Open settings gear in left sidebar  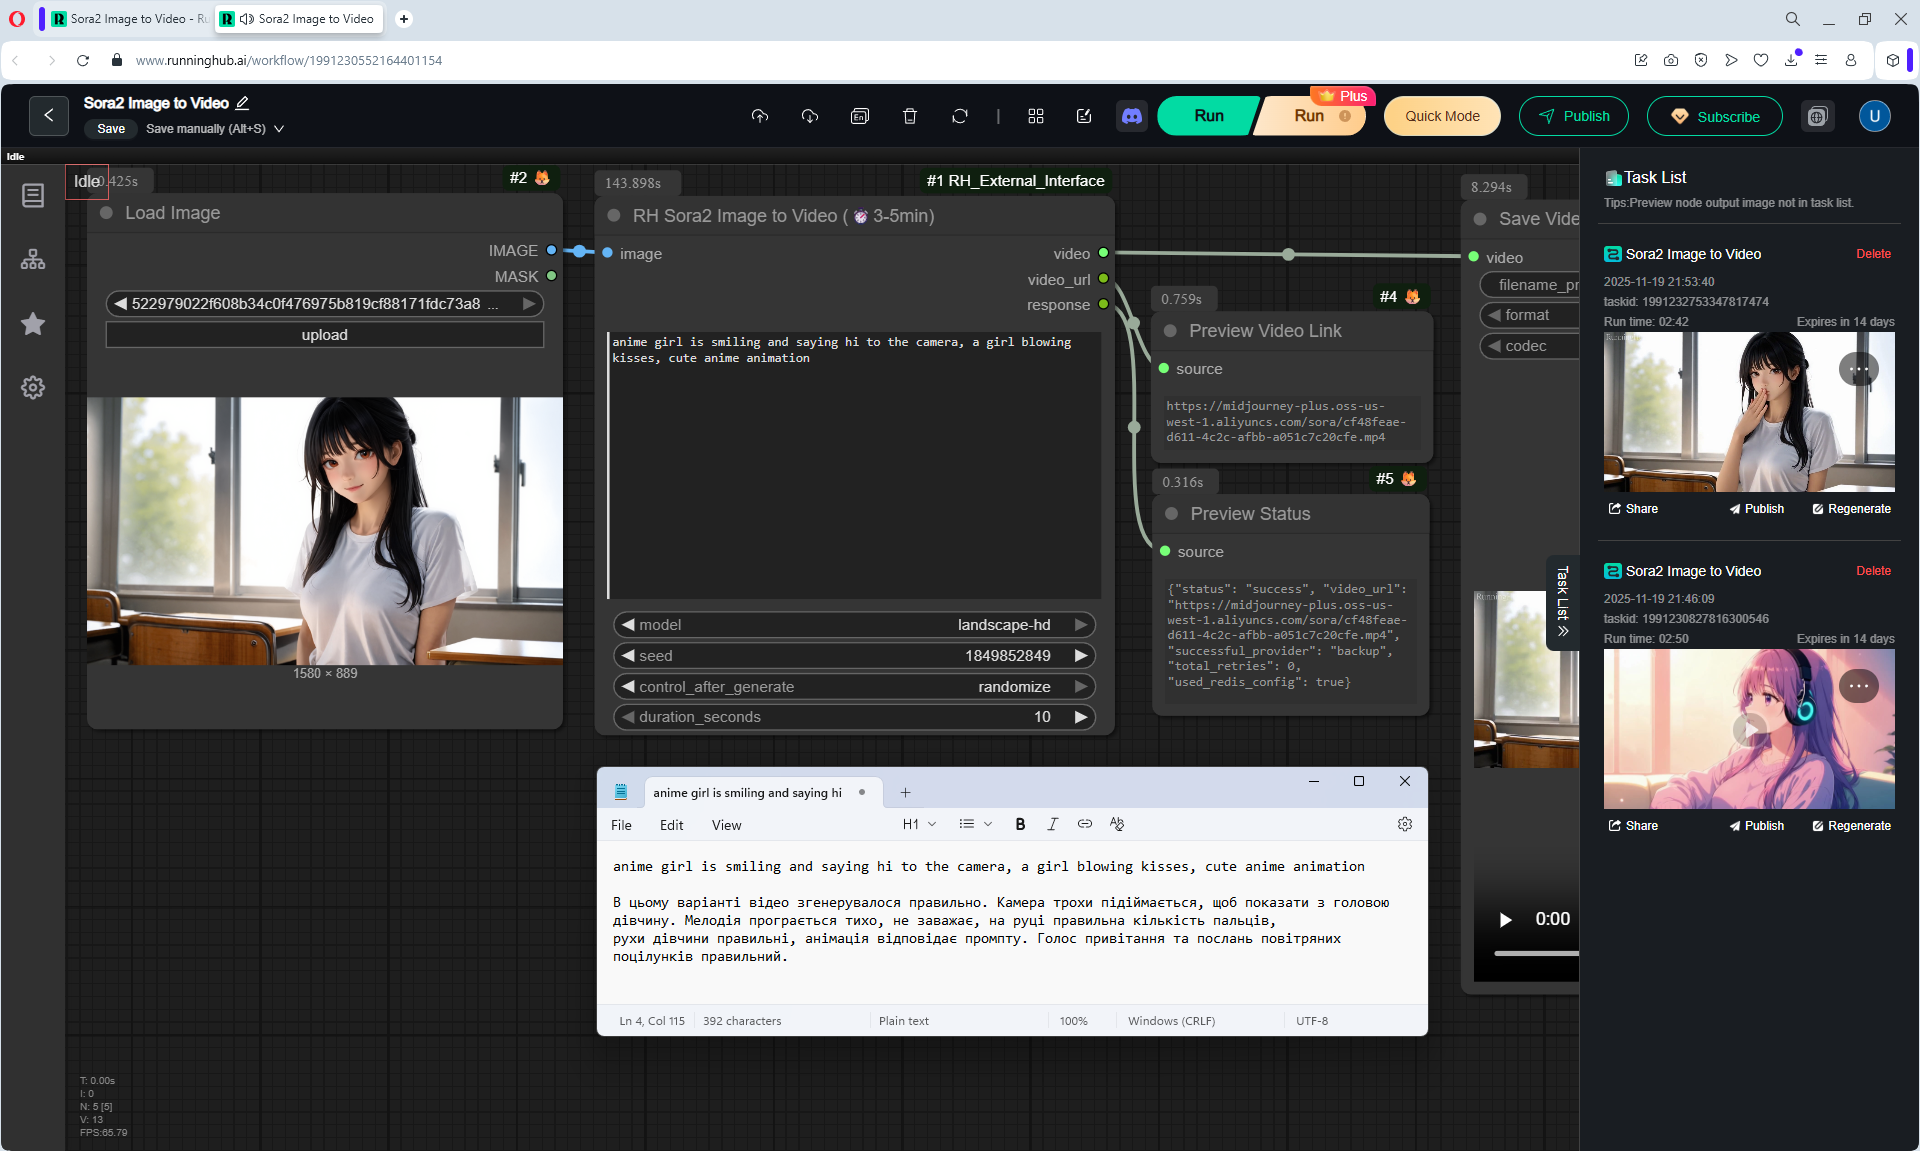point(33,388)
